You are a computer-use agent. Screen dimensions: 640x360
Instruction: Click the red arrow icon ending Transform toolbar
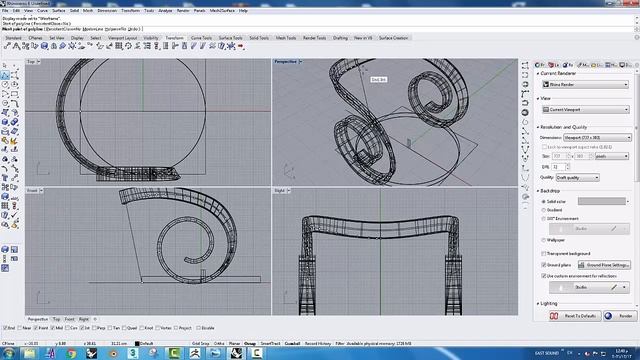coord(241,46)
